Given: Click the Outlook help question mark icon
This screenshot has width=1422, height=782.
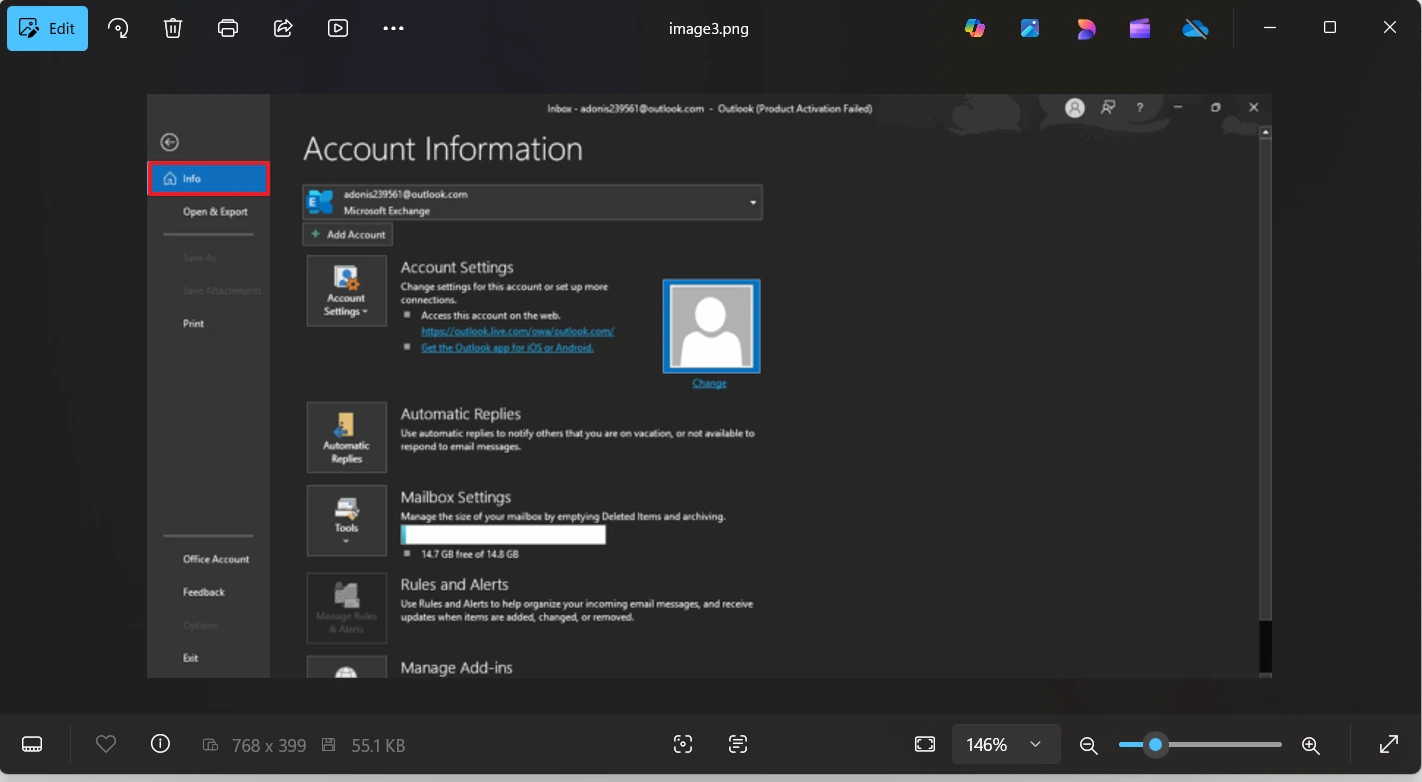Looking at the screenshot, I should coord(1139,108).
